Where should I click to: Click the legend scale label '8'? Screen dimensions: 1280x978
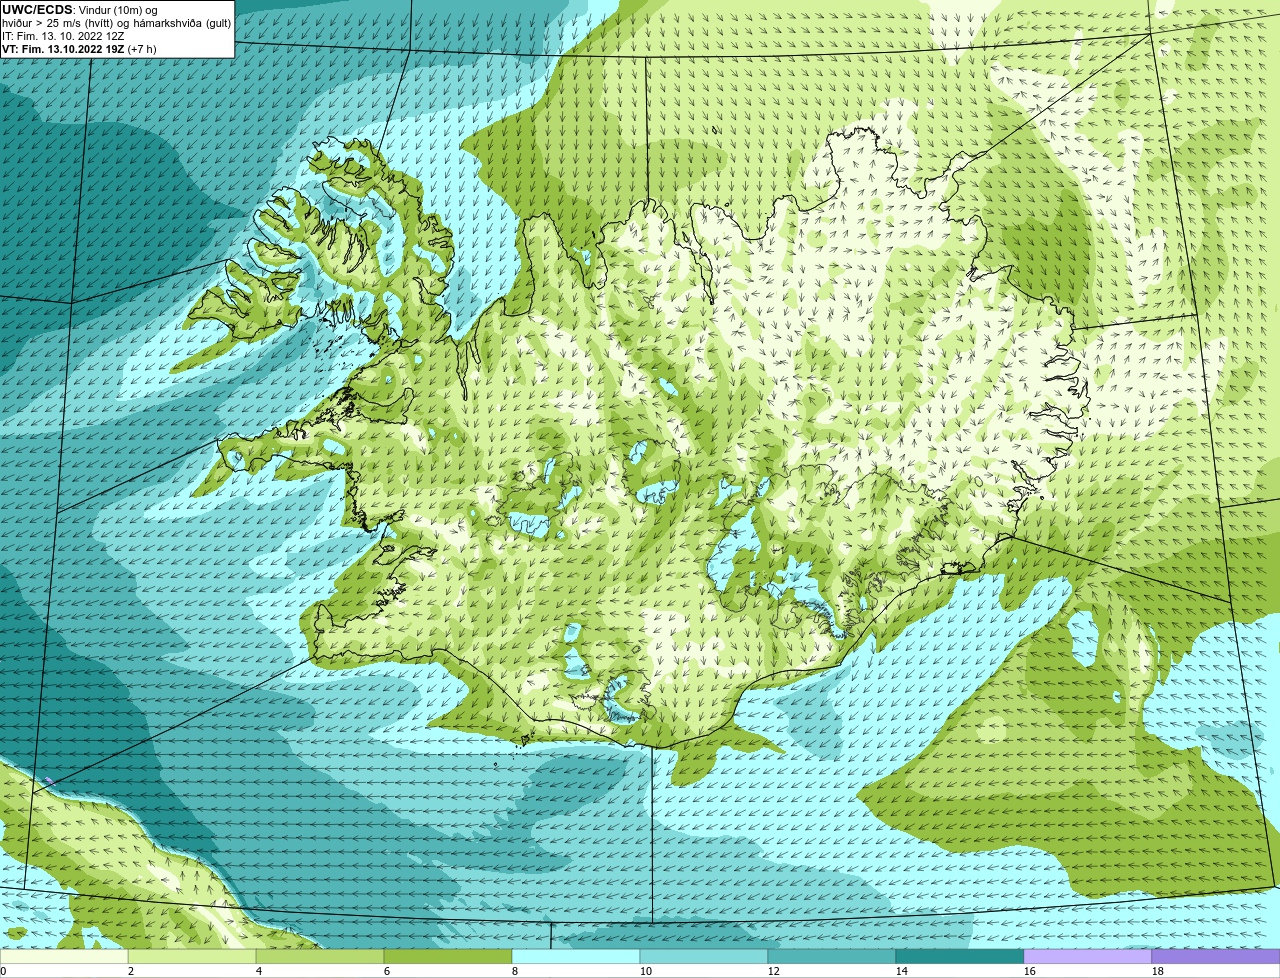tap(515, 971)
